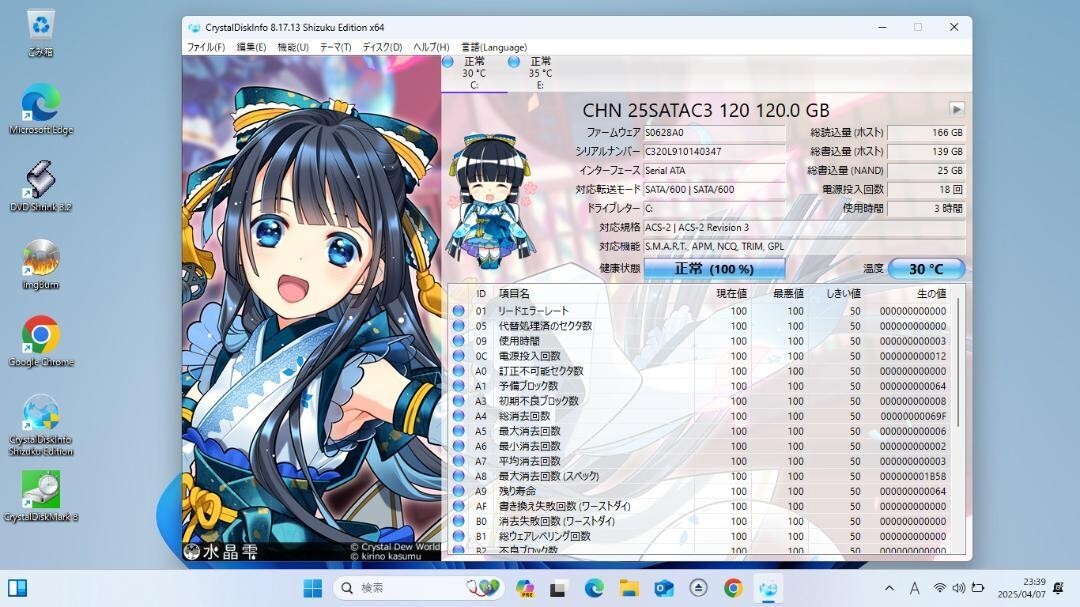
Task: Click the 正常 (100 %) health status button
Action: pos(714,269)
